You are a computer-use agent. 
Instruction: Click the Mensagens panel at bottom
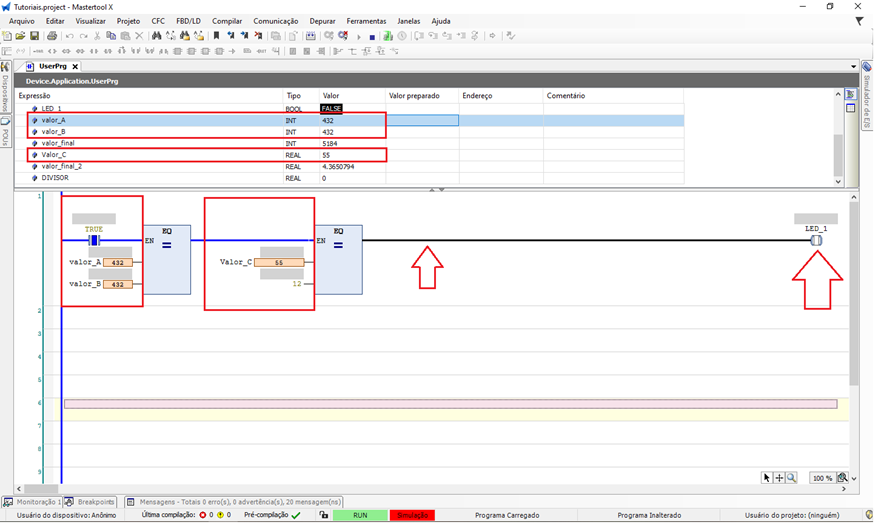pos(240,502)
